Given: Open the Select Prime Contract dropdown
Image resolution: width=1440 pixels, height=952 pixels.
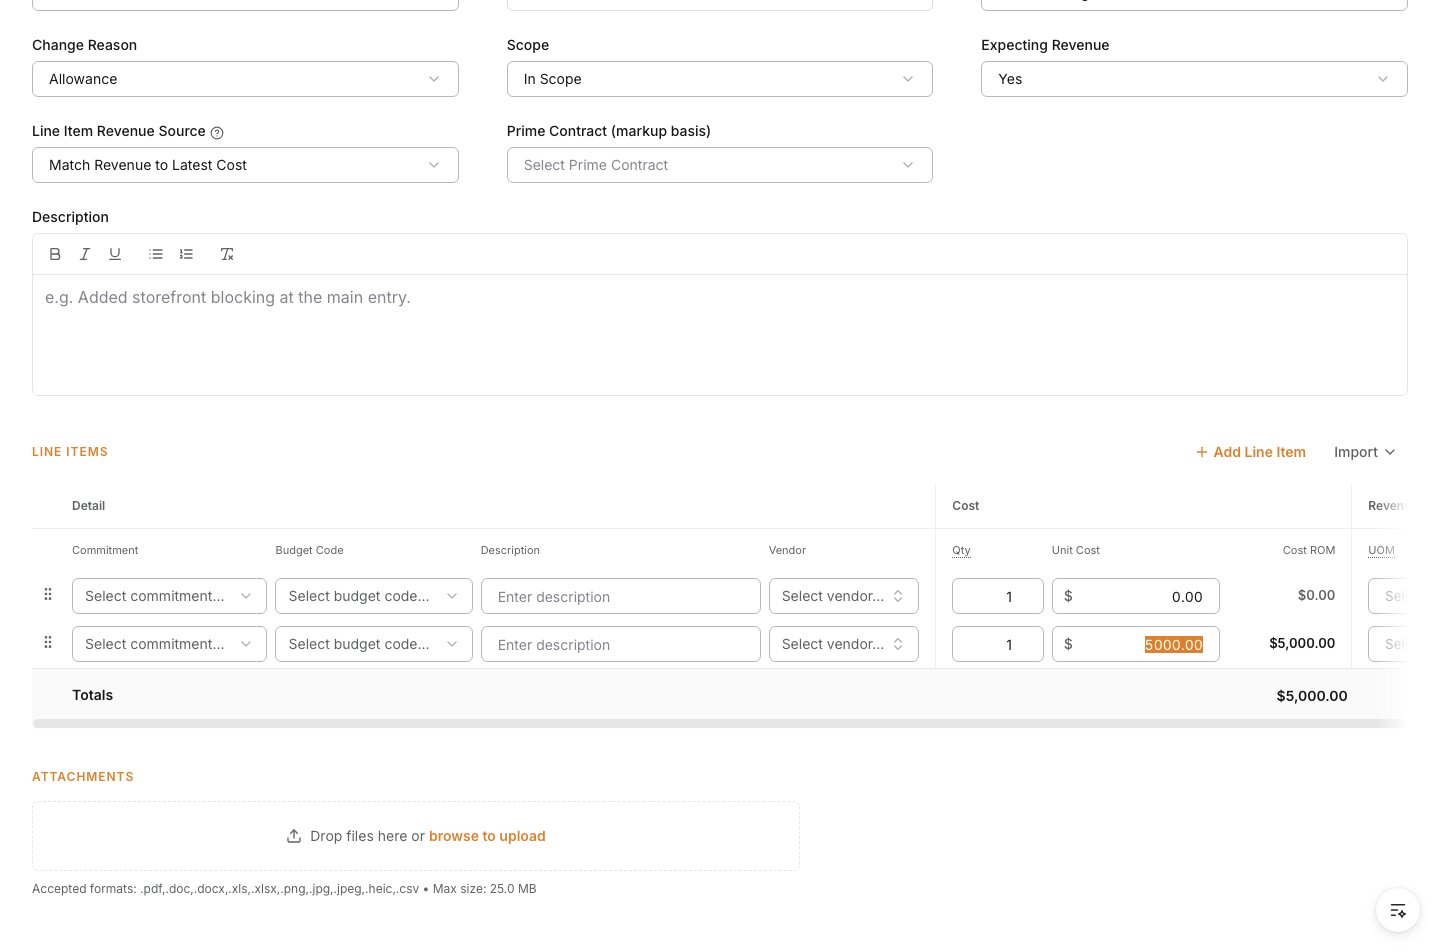Looking at the screenshot, I should click(720, 165).
